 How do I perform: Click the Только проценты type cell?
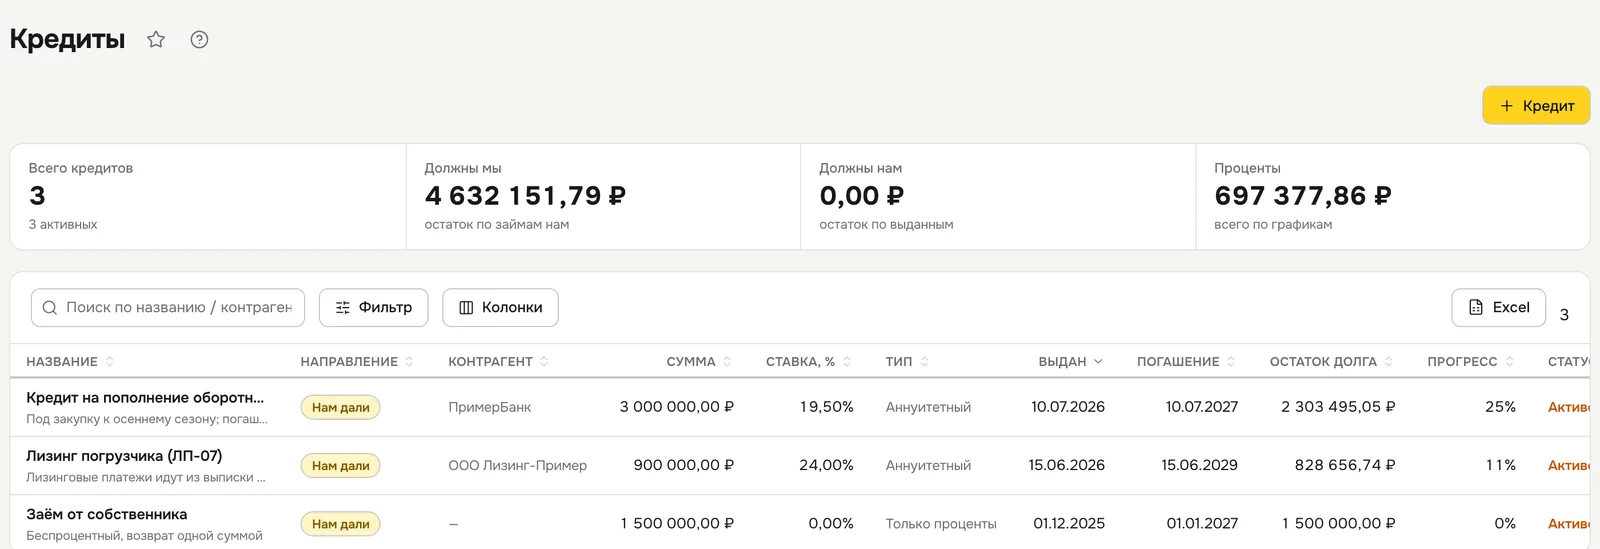tap(941, 524)
